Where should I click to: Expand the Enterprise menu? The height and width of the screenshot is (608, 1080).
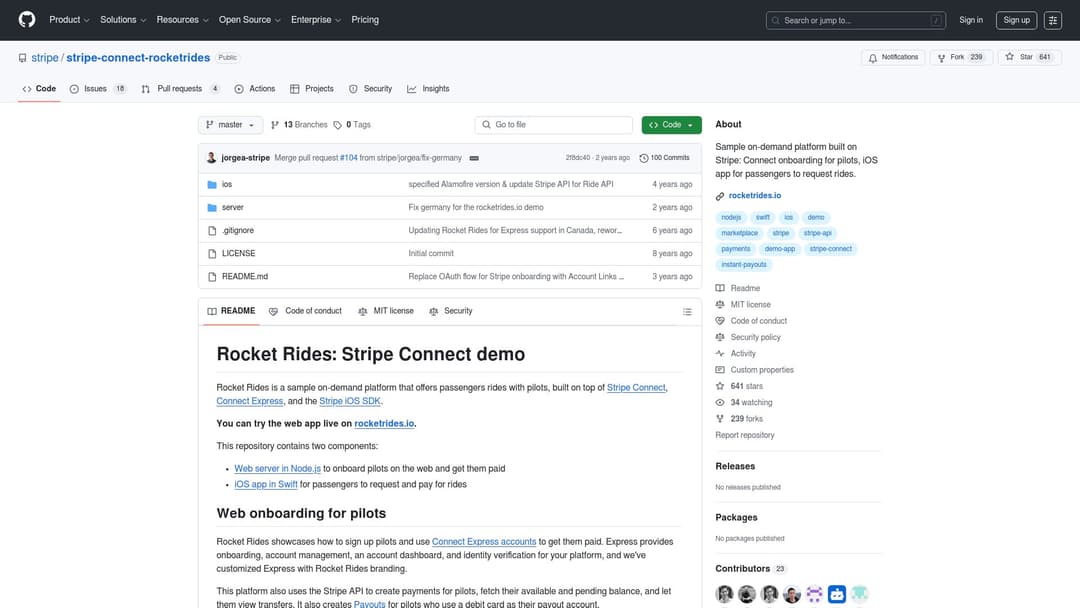click(315, 20)
